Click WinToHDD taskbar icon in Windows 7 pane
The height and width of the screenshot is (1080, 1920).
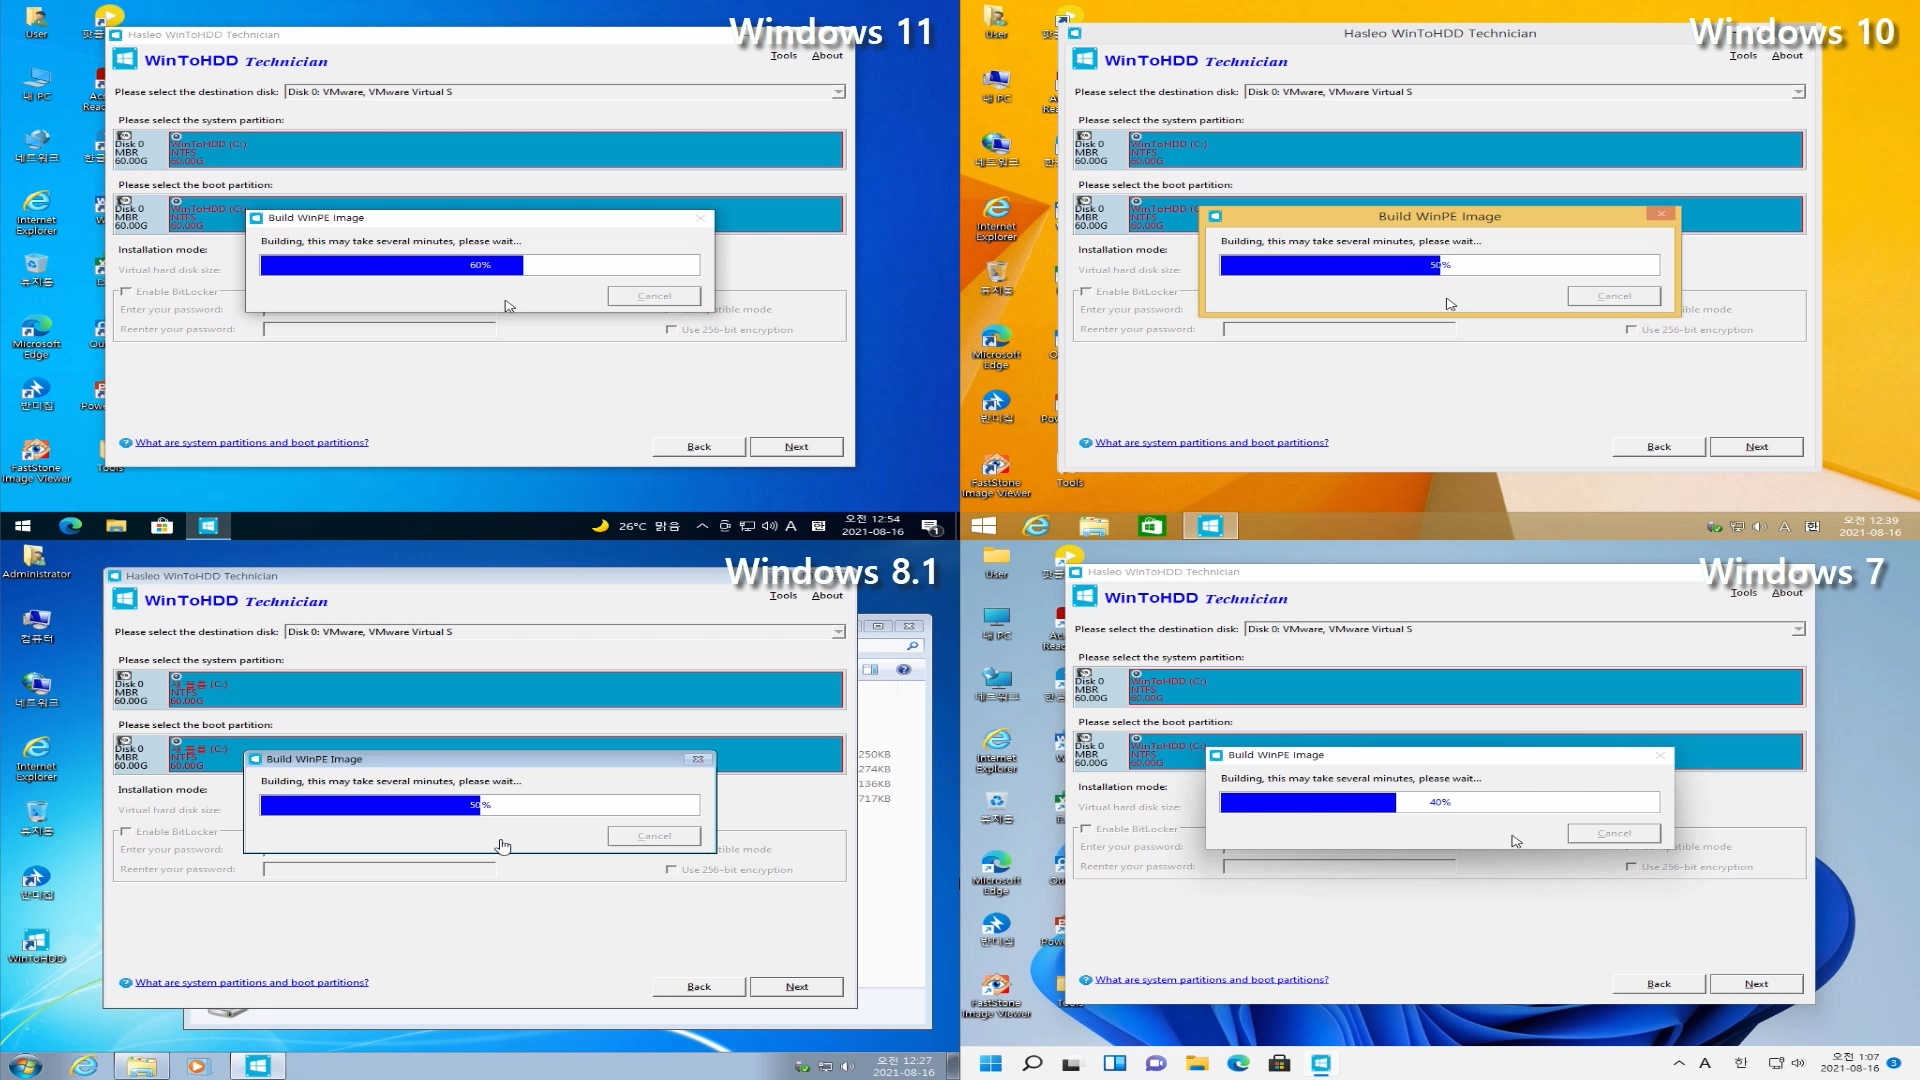(1321, 1063)
